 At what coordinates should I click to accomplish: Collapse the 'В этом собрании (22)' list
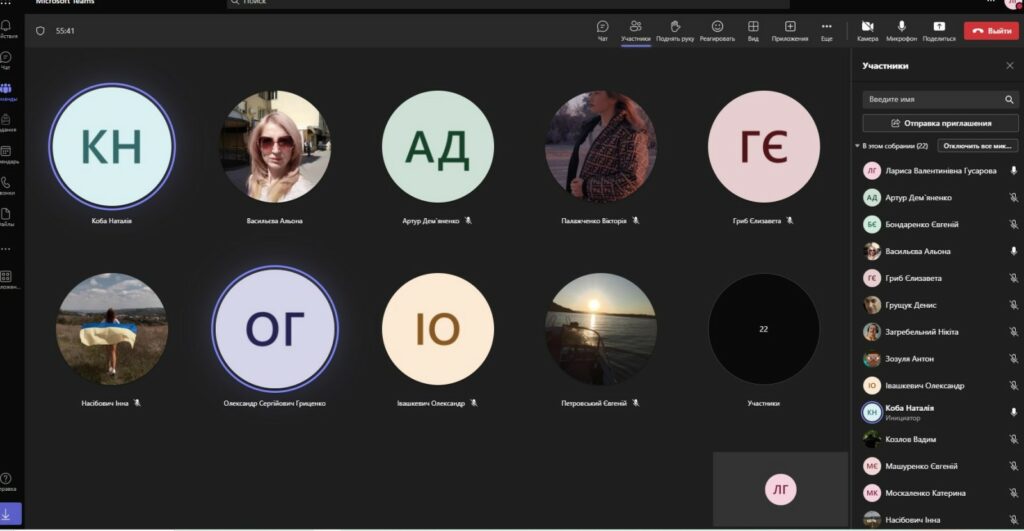[x=857, y=146]
